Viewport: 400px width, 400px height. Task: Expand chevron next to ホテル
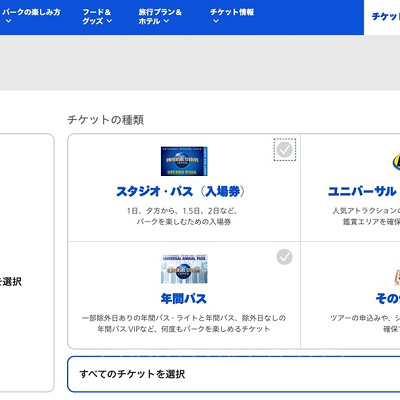coord(166,21)
